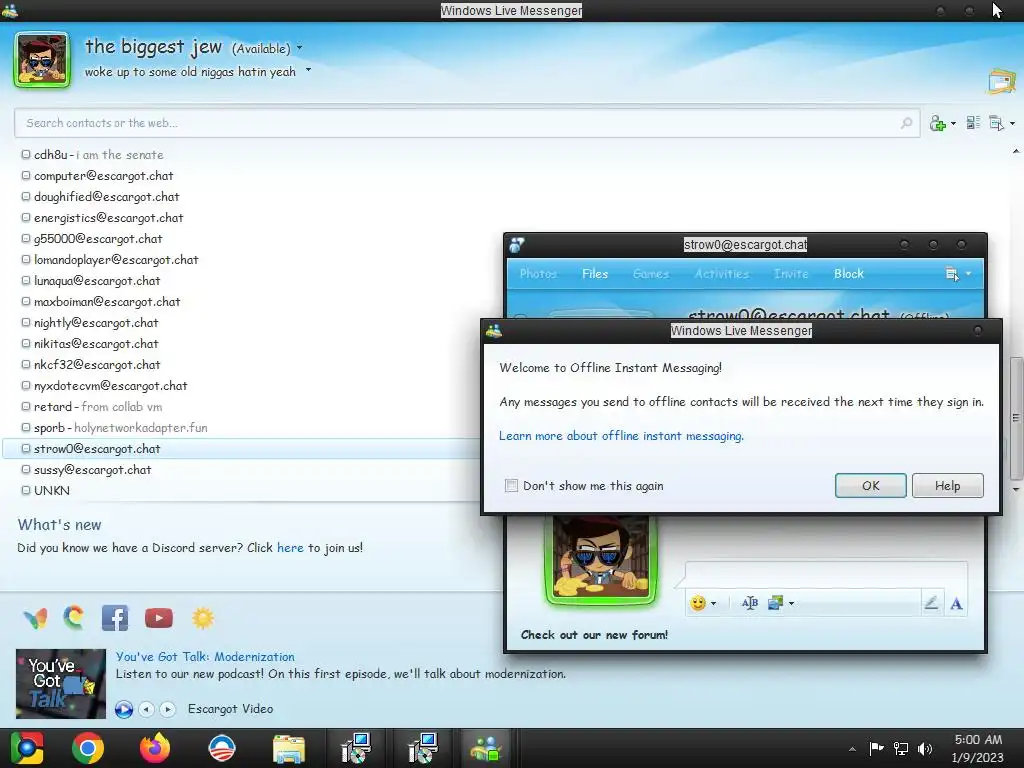Select contact cdh8u
1024x768 pixels.
tap(92, 155)
